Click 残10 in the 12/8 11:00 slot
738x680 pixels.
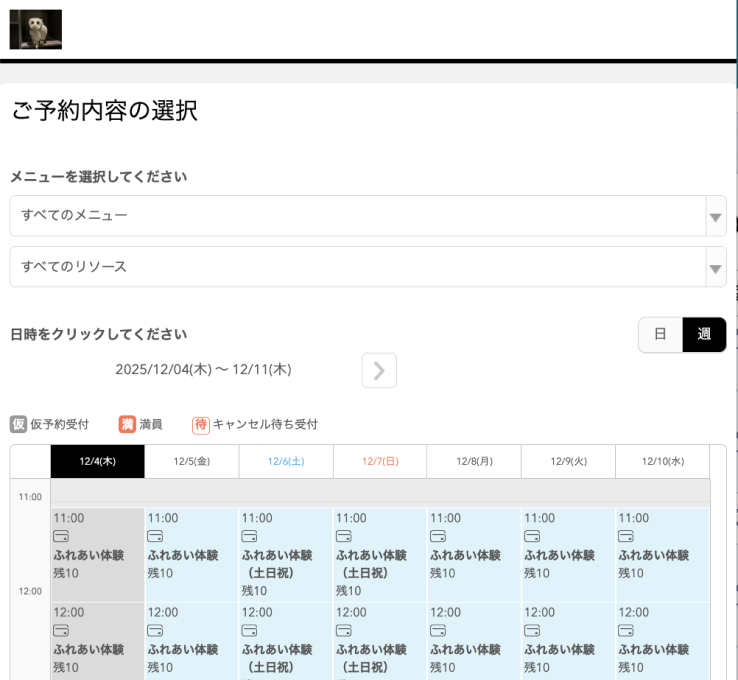pyautogui.click(x=442, y=573)
